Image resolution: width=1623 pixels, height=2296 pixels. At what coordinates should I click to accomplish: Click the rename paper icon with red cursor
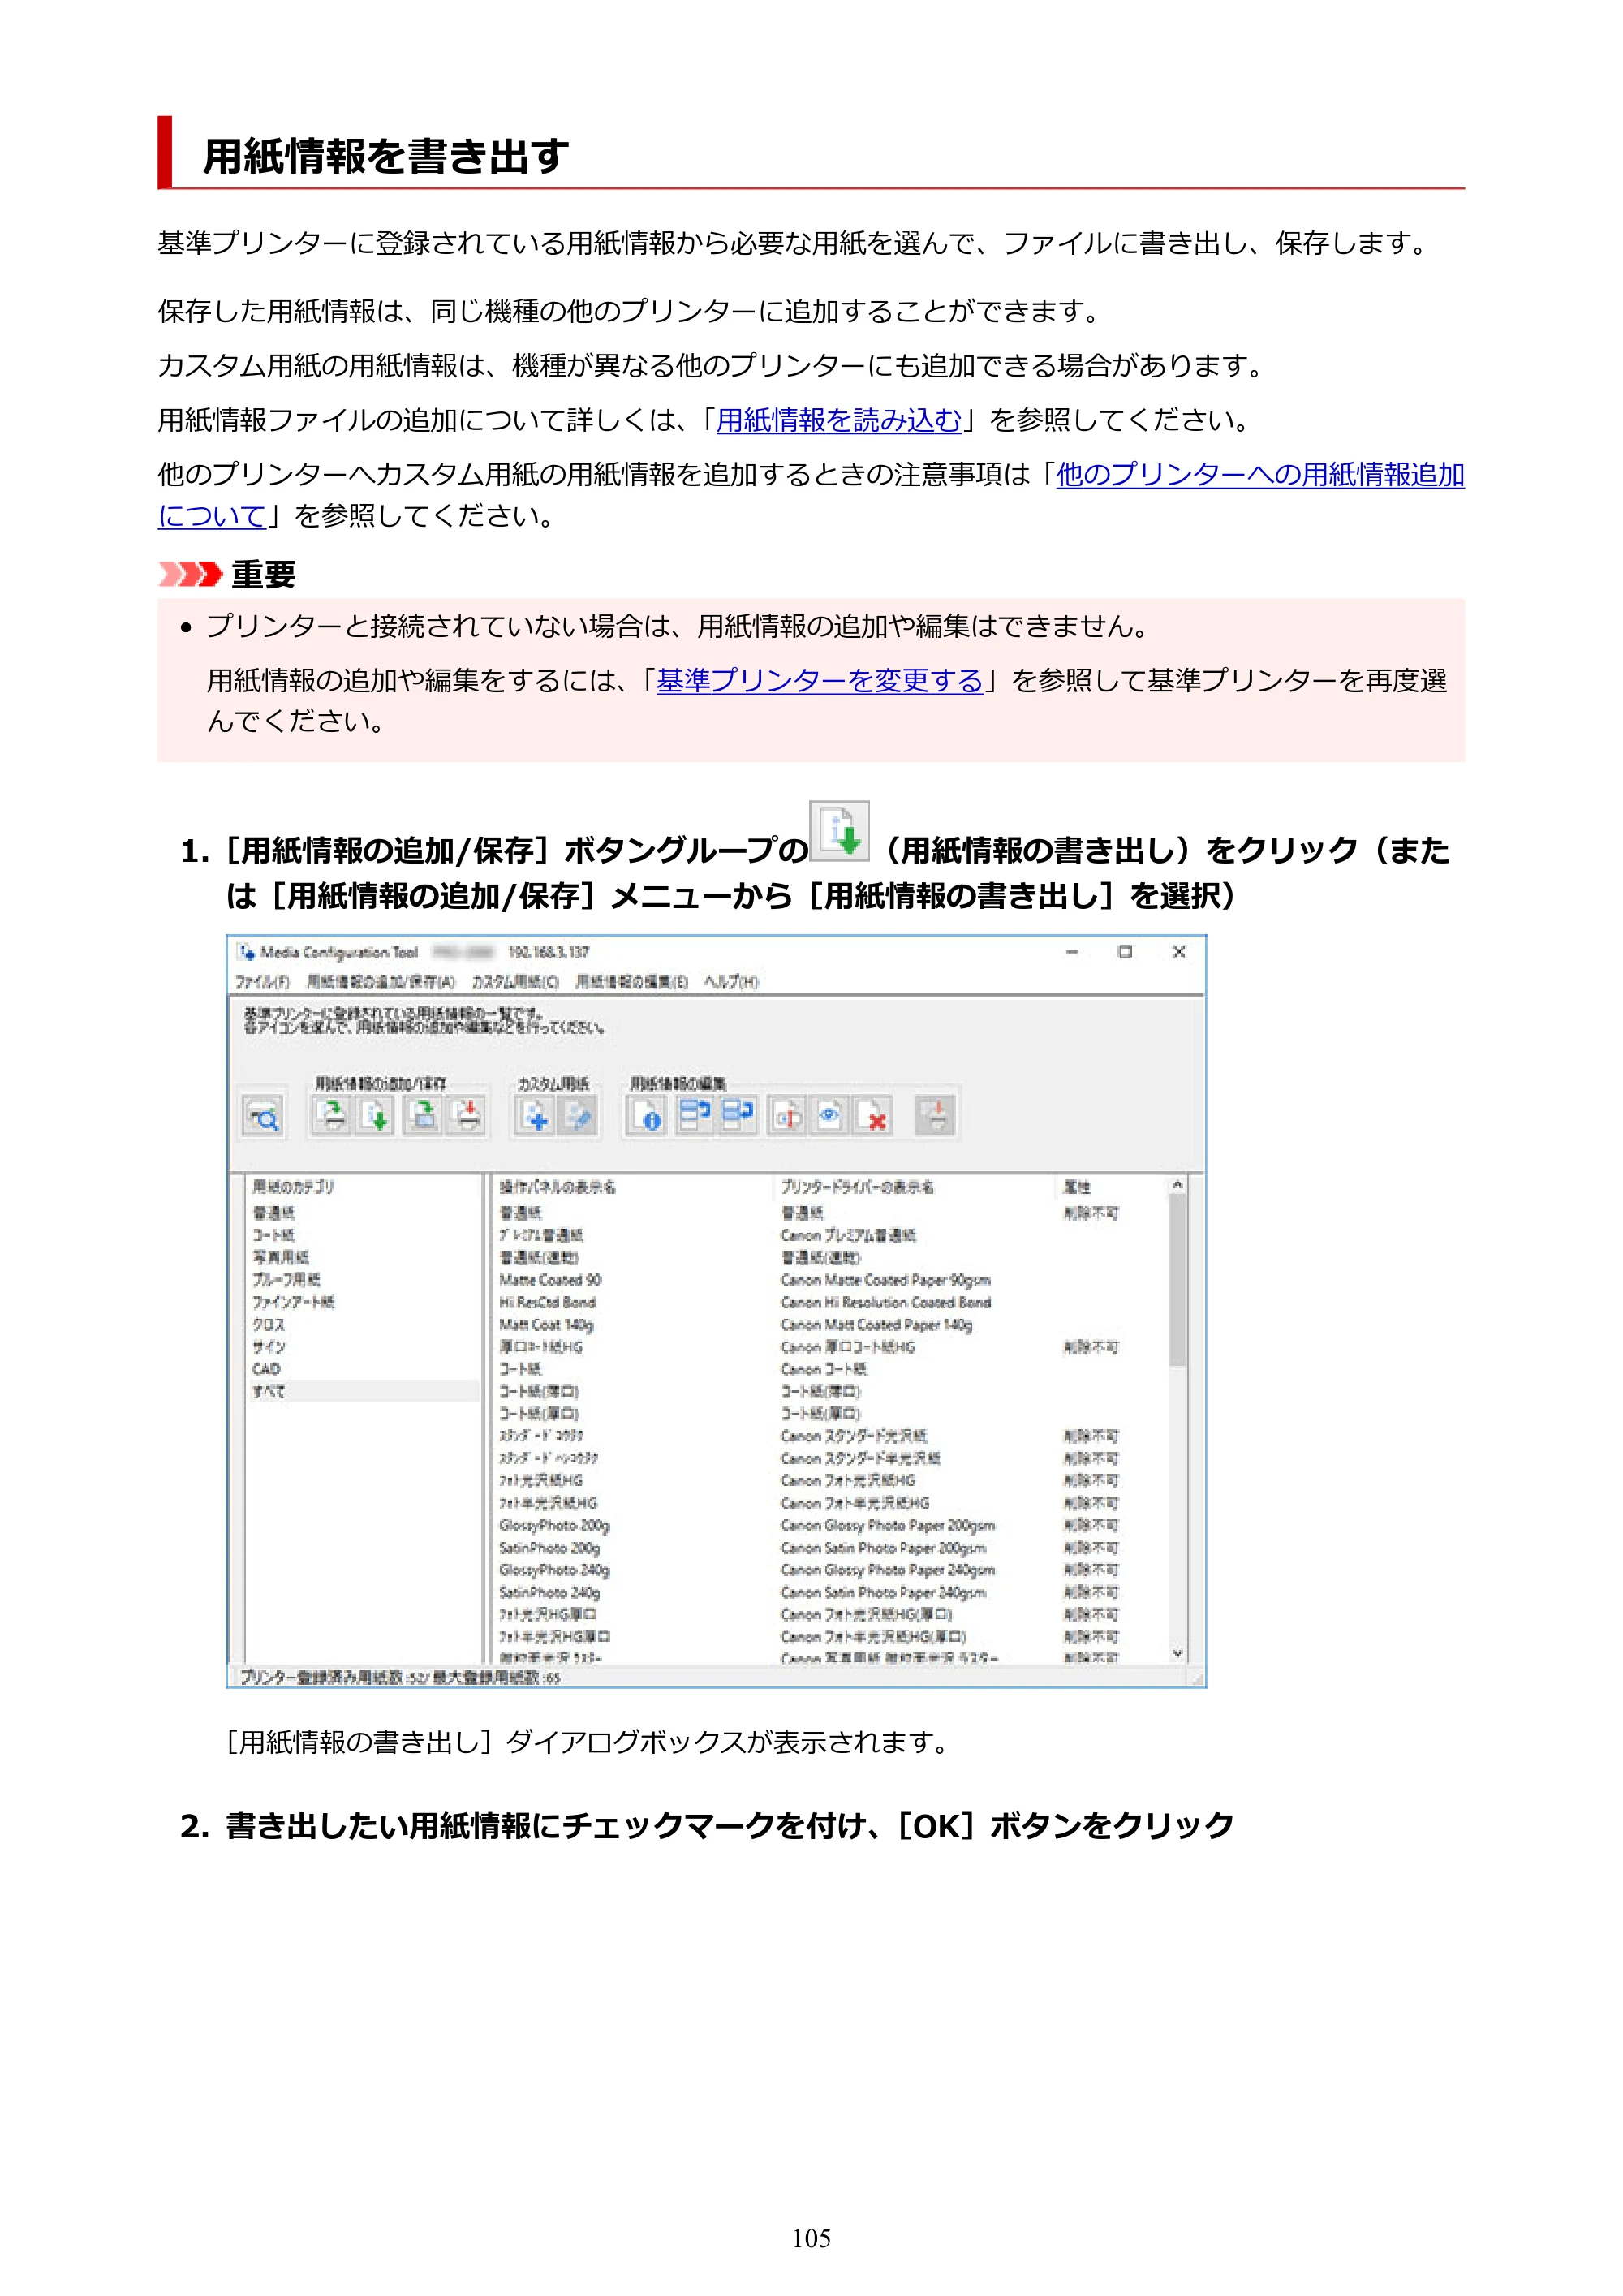[787, 1116]
